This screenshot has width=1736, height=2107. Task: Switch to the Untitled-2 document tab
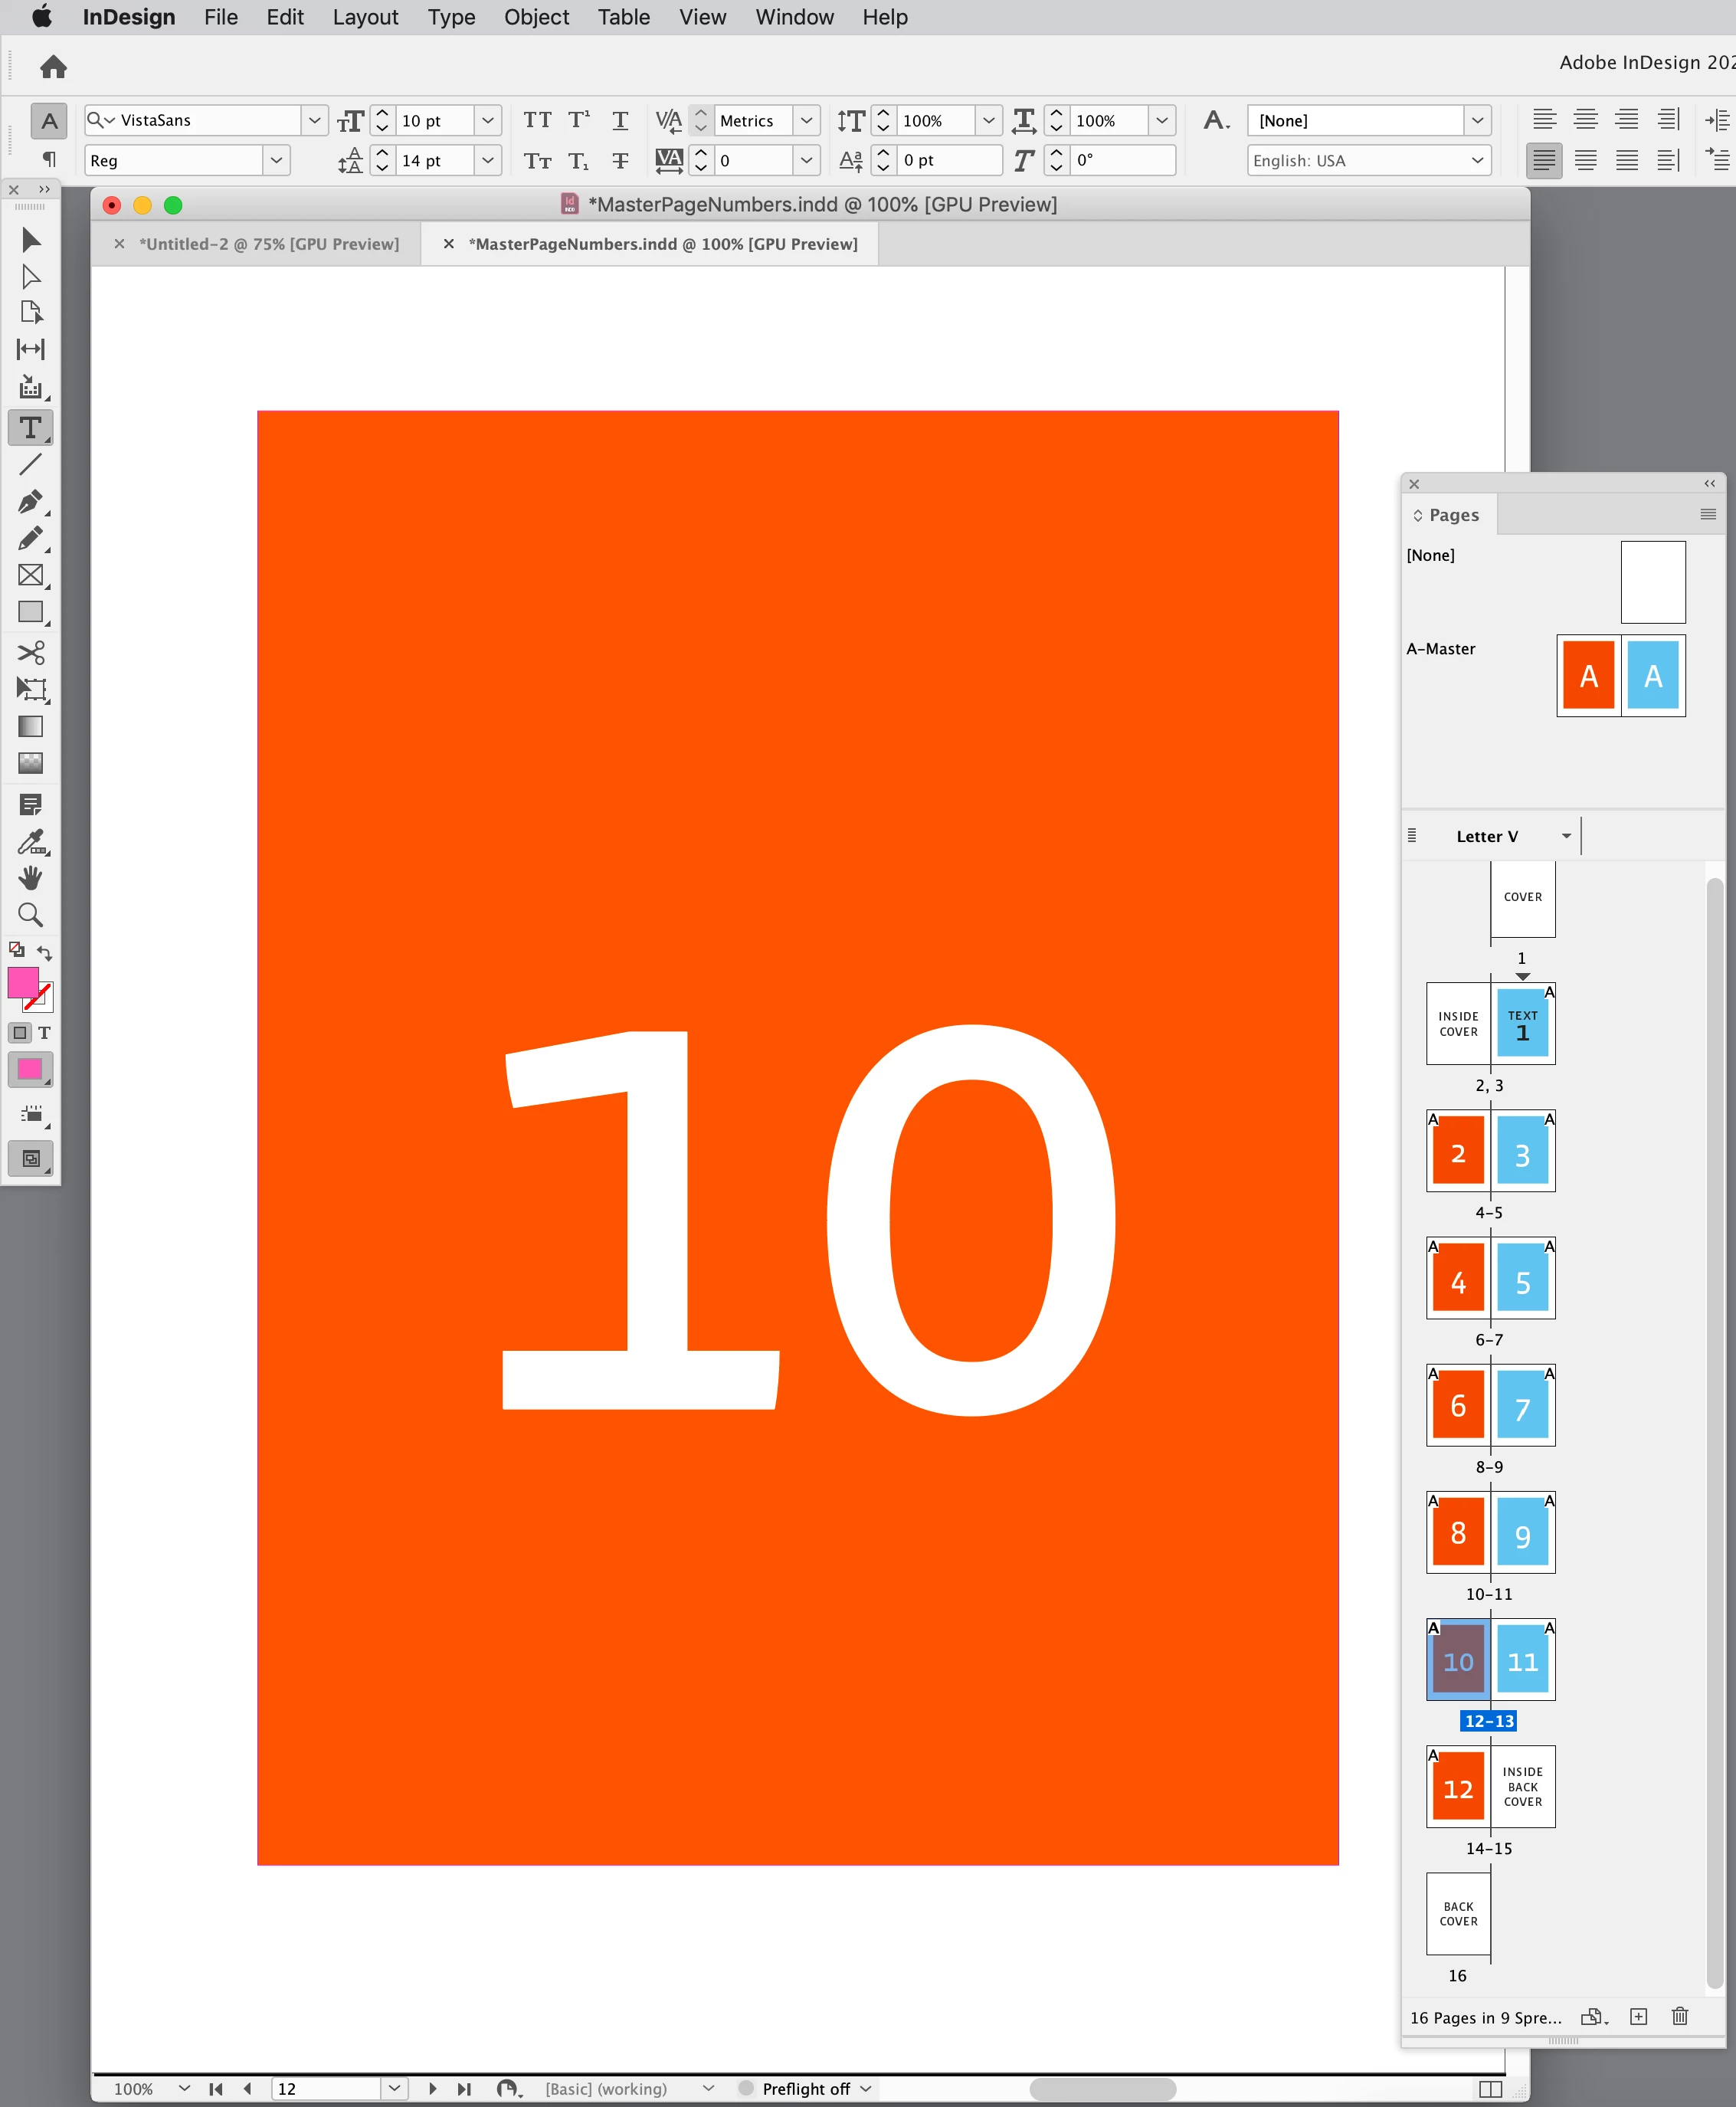[268, 244]
